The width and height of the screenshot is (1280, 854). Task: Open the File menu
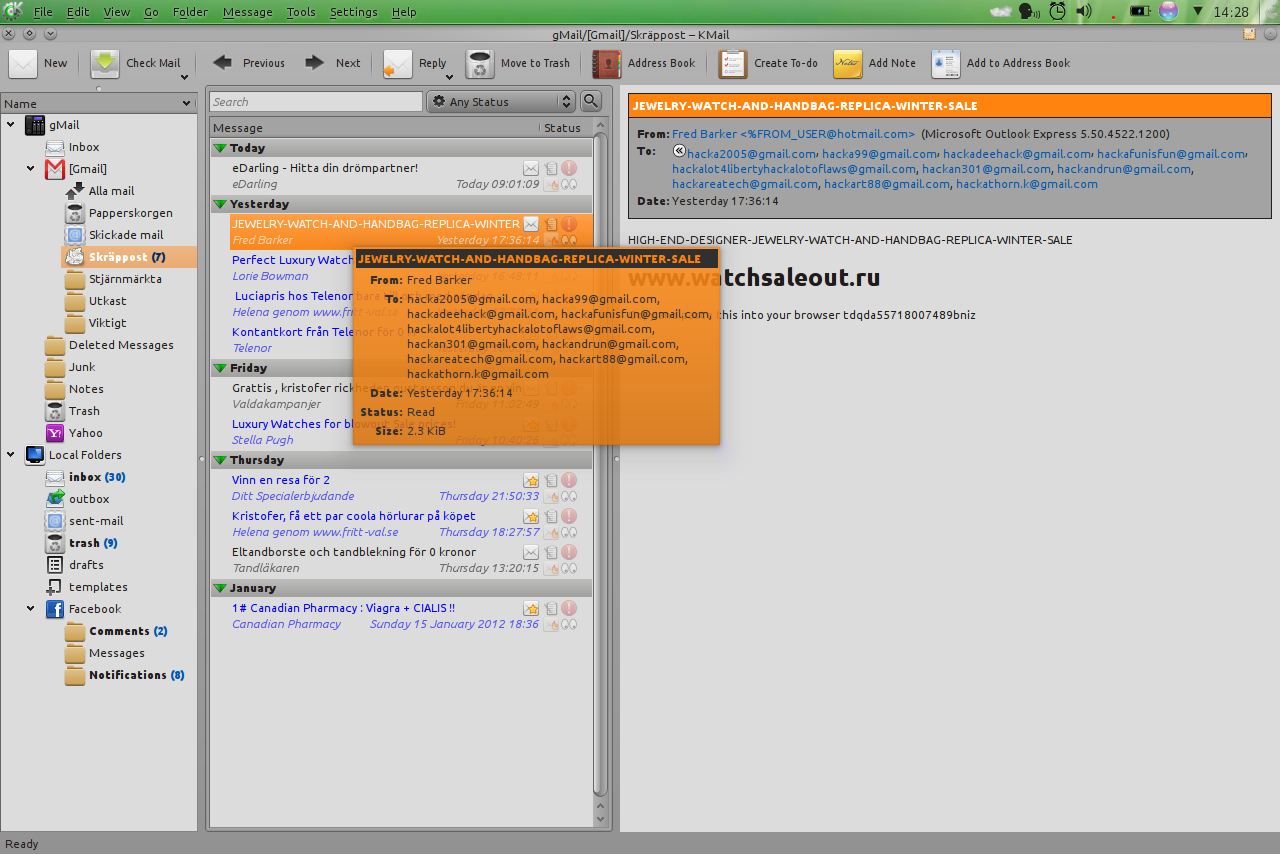tap(43, 12)
